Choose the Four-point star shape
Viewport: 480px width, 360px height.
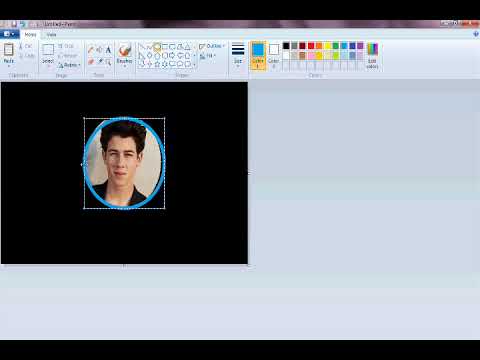pyautogui.click(x=149, y=64)
